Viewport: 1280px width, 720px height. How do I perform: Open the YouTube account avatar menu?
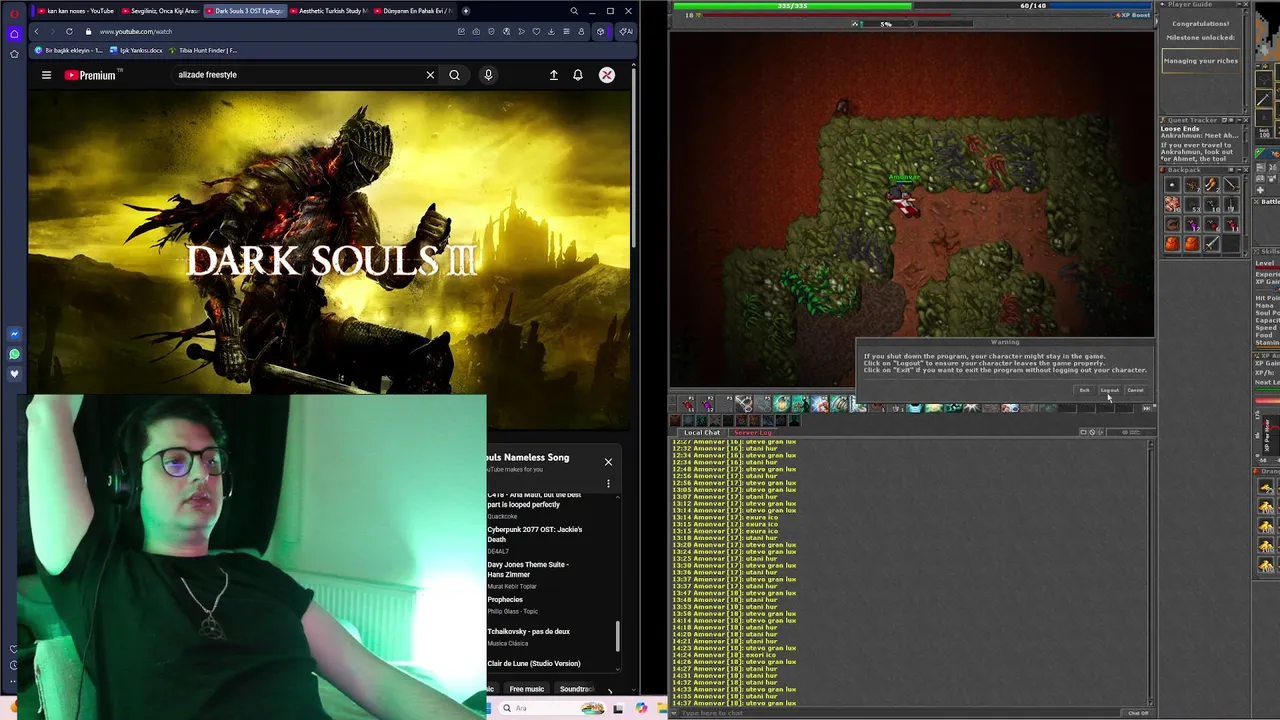(607, 75)
